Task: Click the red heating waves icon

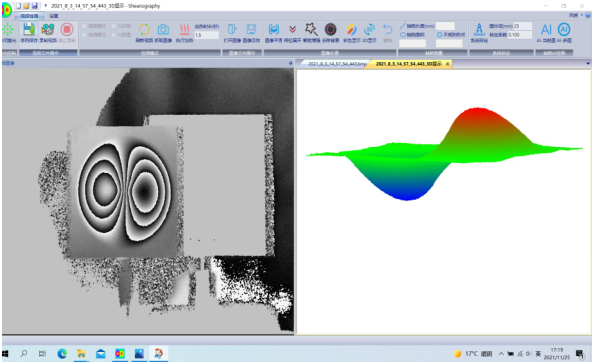Action: pos(184,30)
